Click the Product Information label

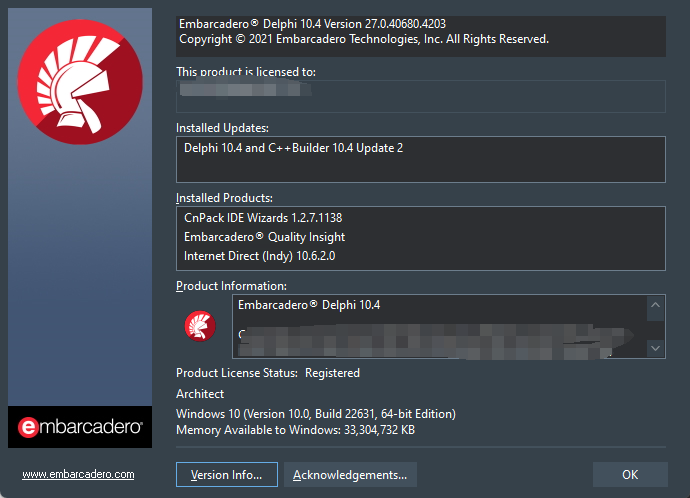pos(231,286)
